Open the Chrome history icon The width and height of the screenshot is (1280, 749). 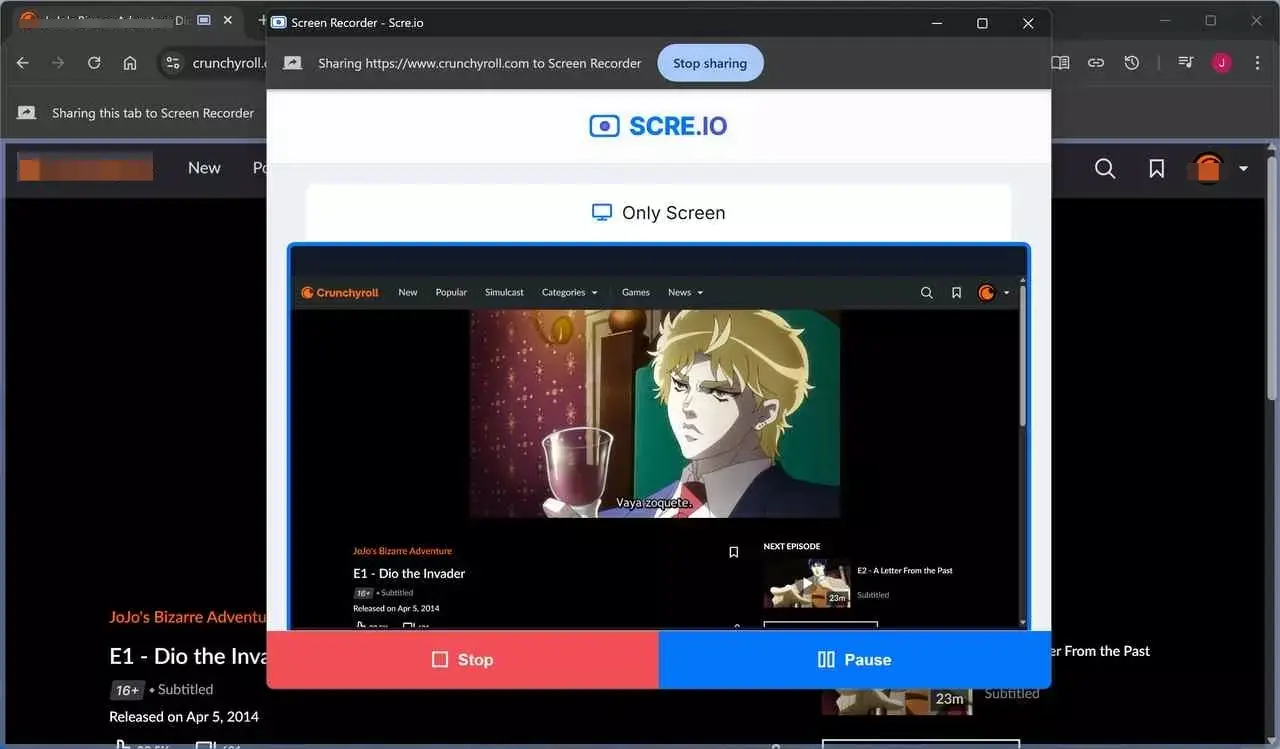(x=1132, y=63)
